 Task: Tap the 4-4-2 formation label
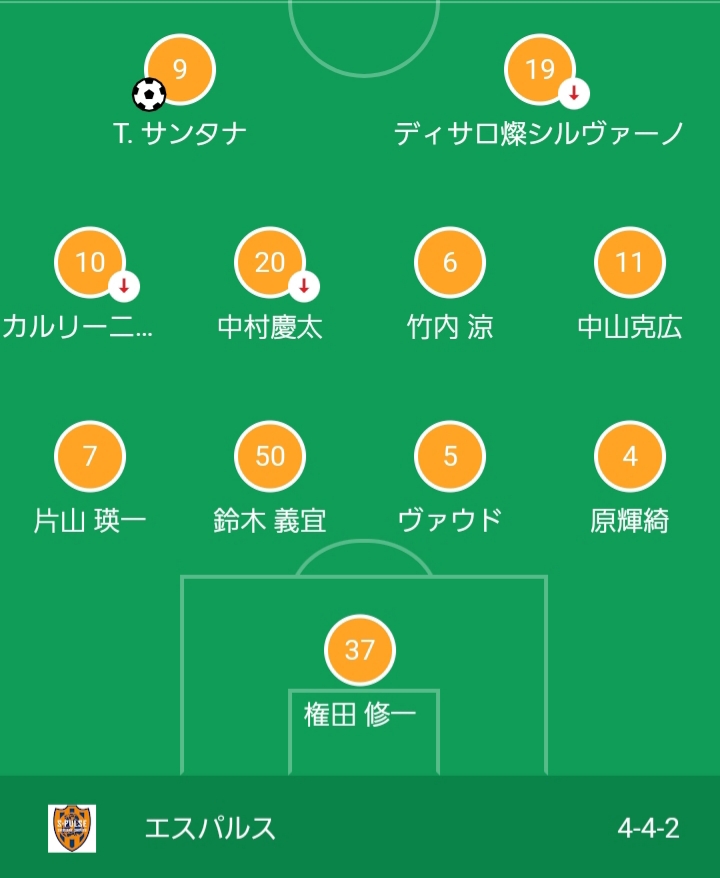[648, 828]
